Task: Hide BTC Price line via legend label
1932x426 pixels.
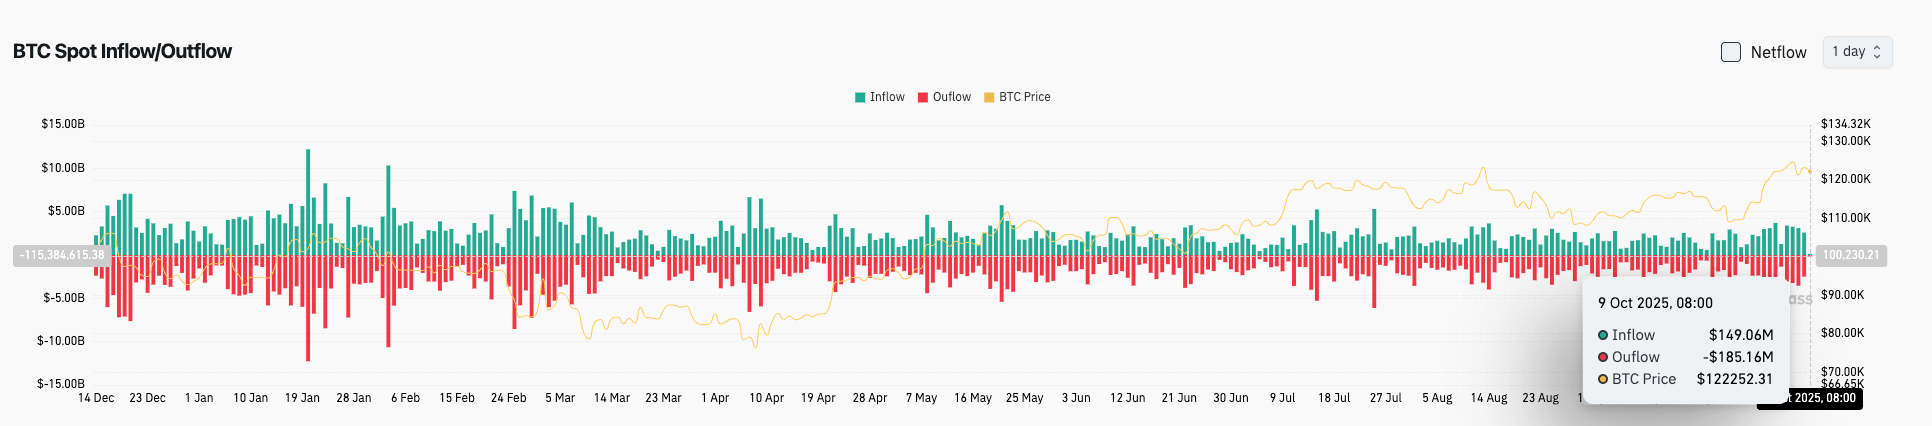Action: pyautogui.click(x=1024, y=97)
